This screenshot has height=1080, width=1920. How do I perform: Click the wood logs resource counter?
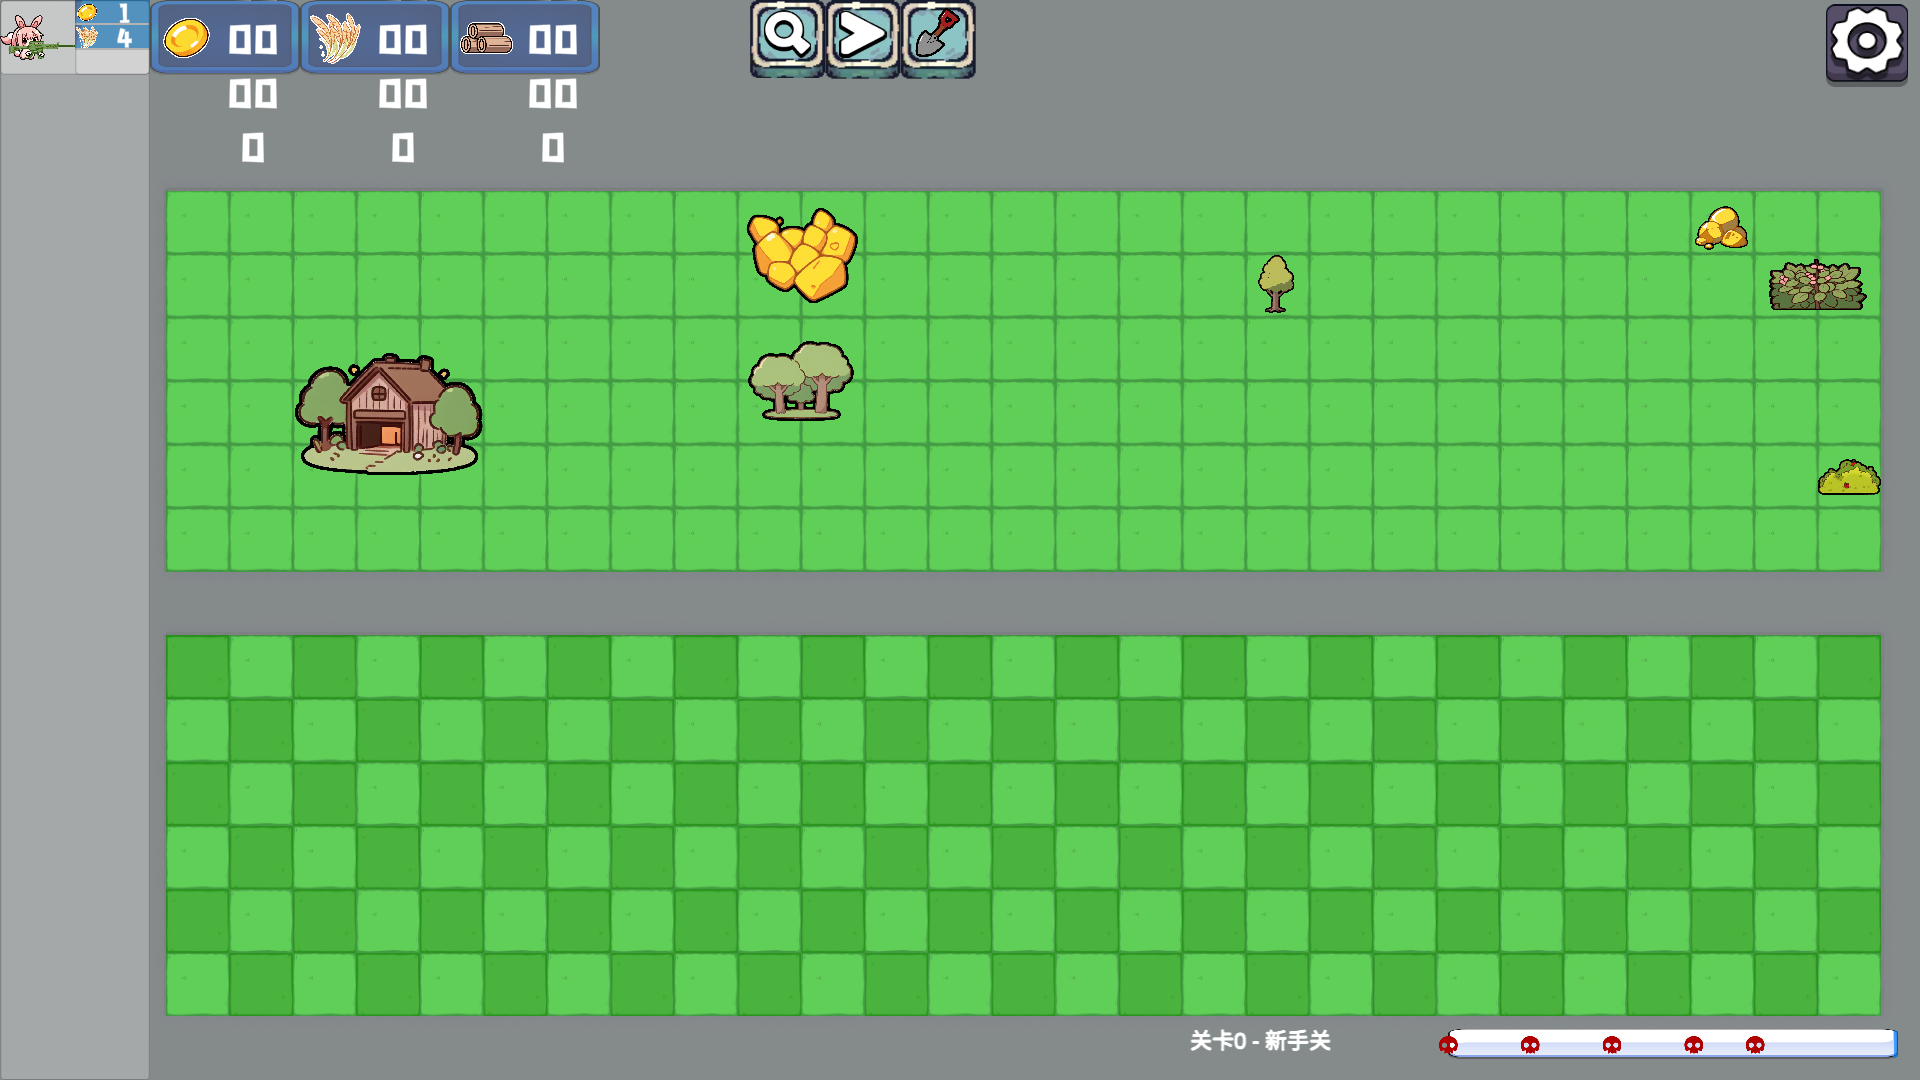525,38
